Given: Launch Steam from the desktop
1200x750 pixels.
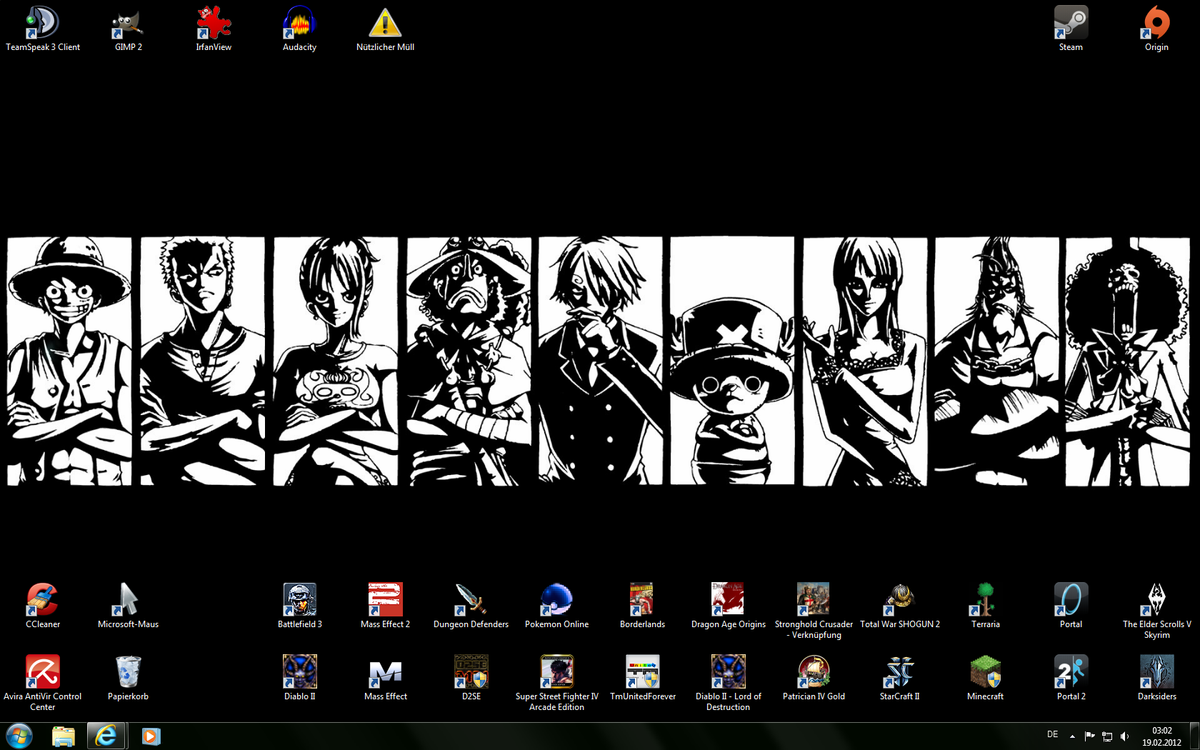Looking at the screenshot, I should [x=1071, y=29].
